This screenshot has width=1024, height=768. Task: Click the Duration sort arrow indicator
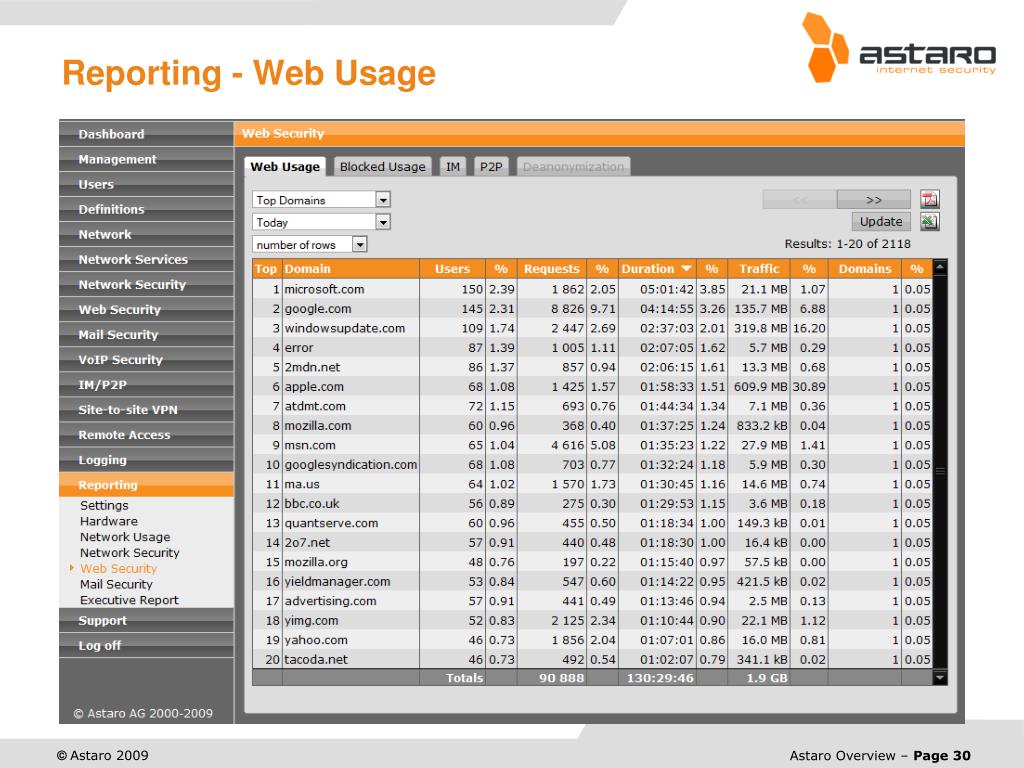tap(686, 268)
